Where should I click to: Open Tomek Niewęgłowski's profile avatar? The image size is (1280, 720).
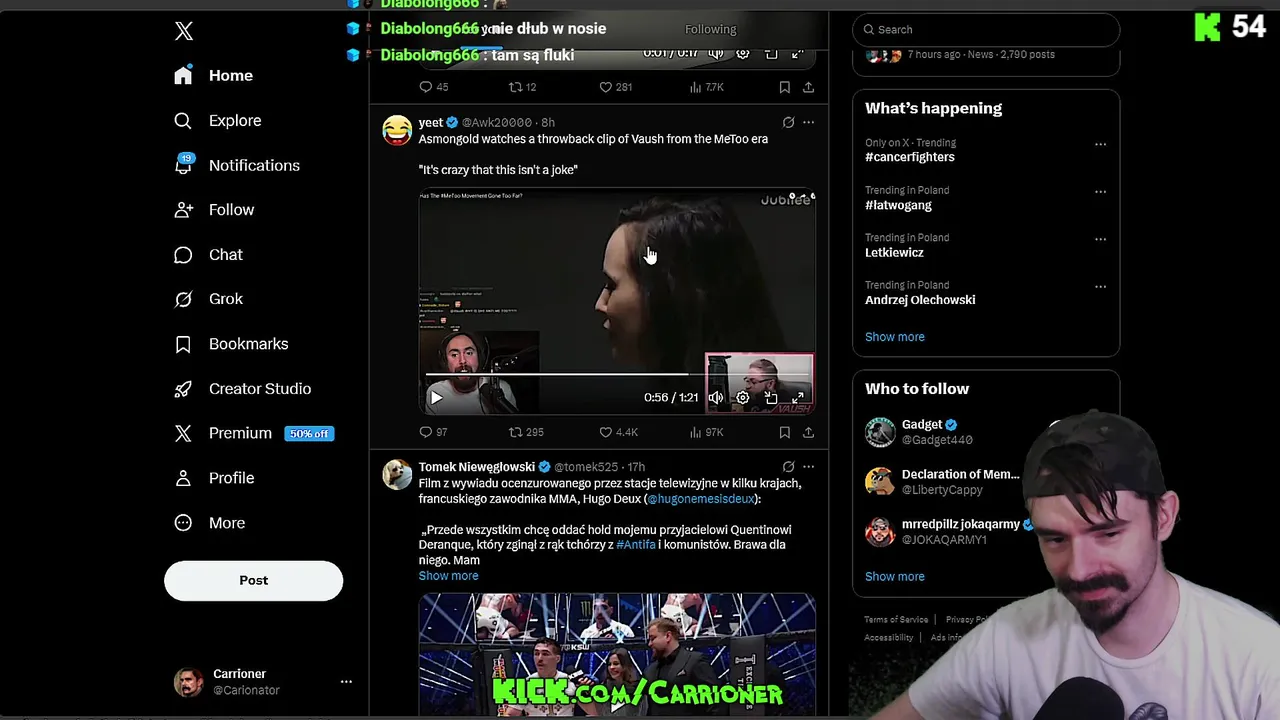tap(397, 474)
